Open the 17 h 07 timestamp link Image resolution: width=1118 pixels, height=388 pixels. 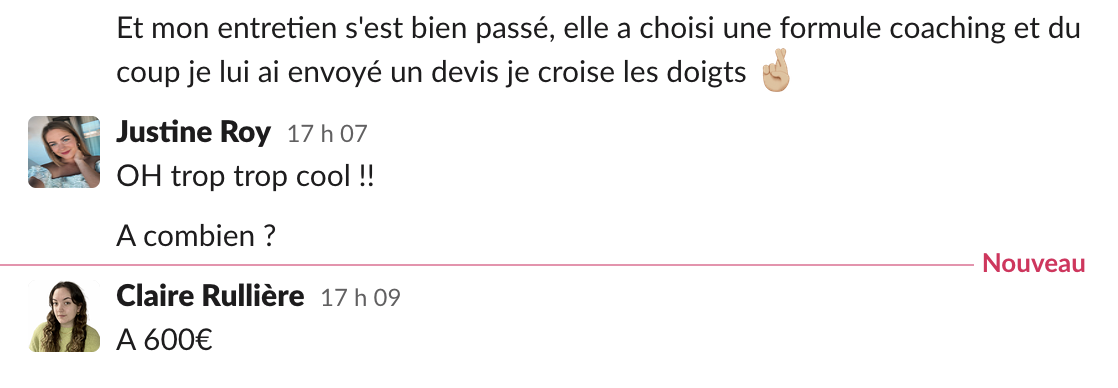point(327,134)
